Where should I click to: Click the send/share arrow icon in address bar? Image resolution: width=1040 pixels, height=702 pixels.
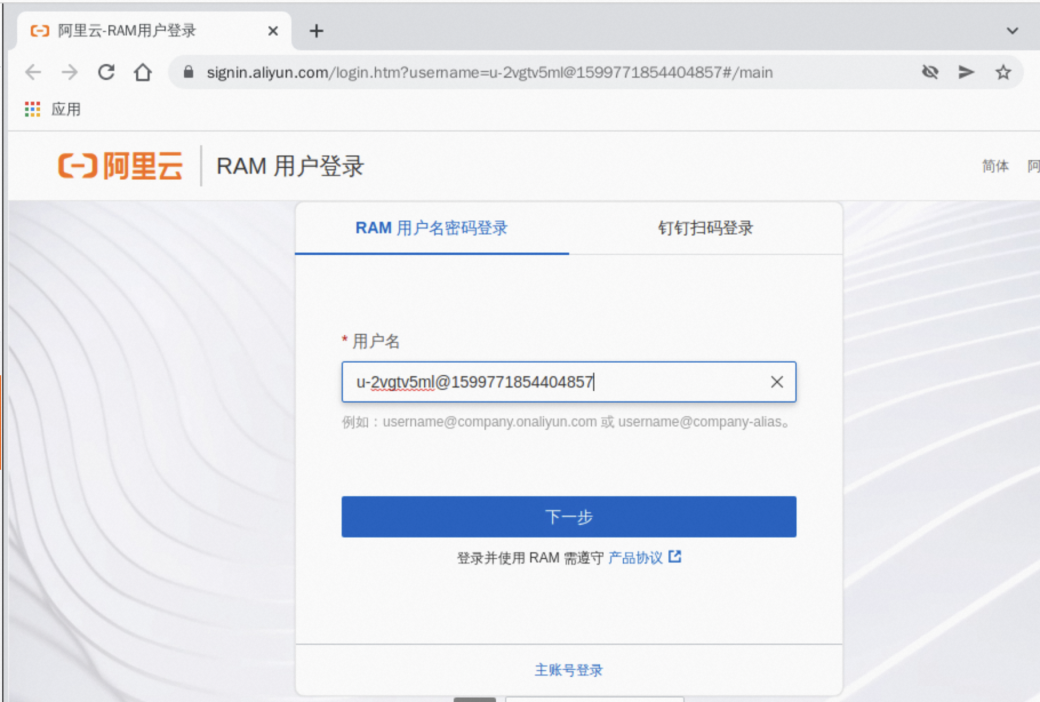(966, 72)
